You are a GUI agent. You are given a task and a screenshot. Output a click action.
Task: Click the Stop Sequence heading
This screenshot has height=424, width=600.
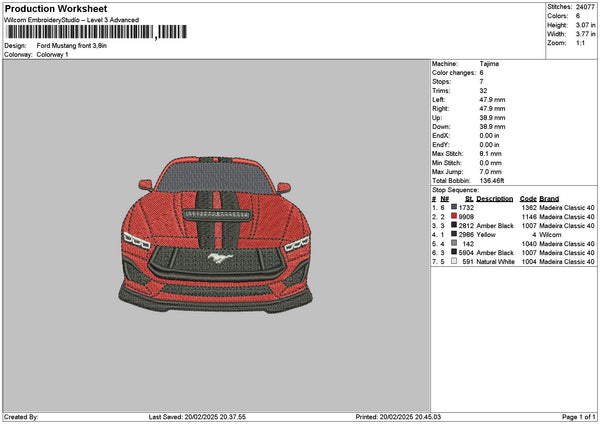click(455, 189)
